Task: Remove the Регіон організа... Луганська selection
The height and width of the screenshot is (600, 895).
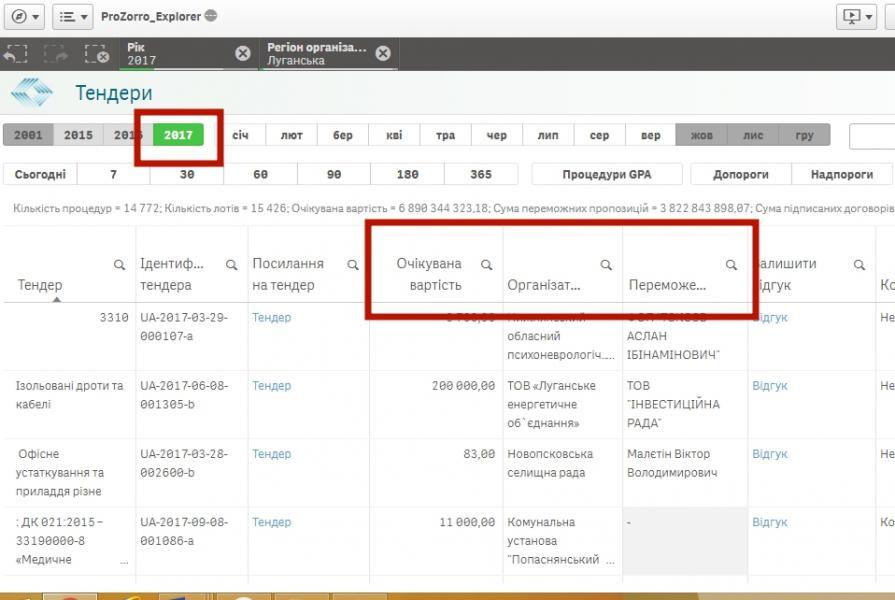Action: 382,54
